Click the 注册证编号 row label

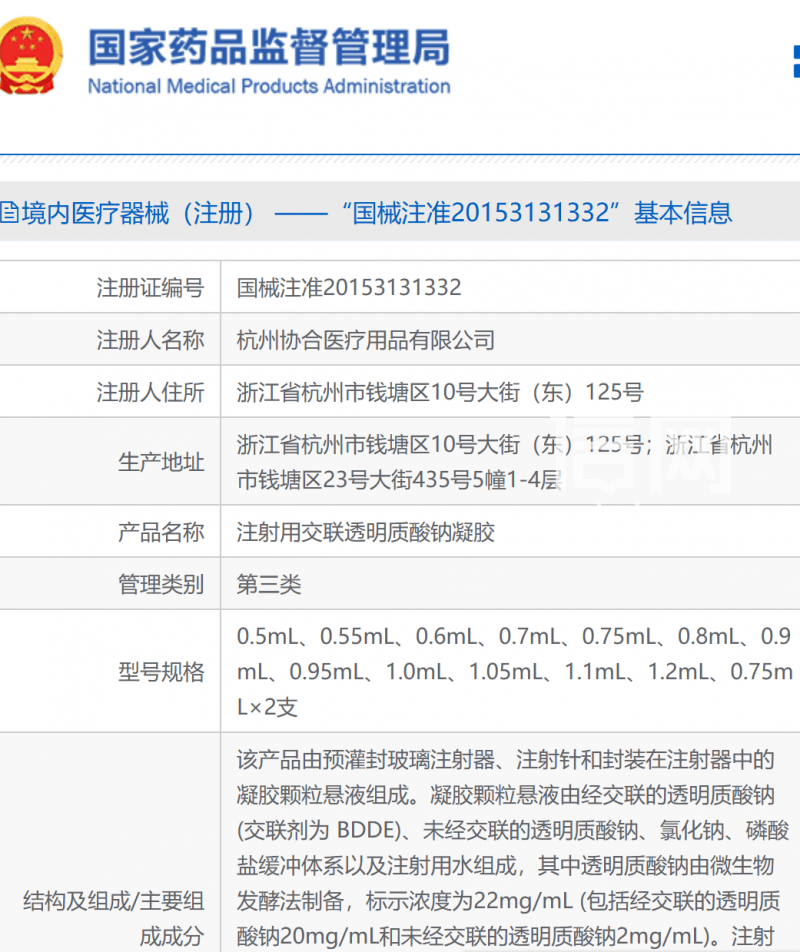(150, 288)
